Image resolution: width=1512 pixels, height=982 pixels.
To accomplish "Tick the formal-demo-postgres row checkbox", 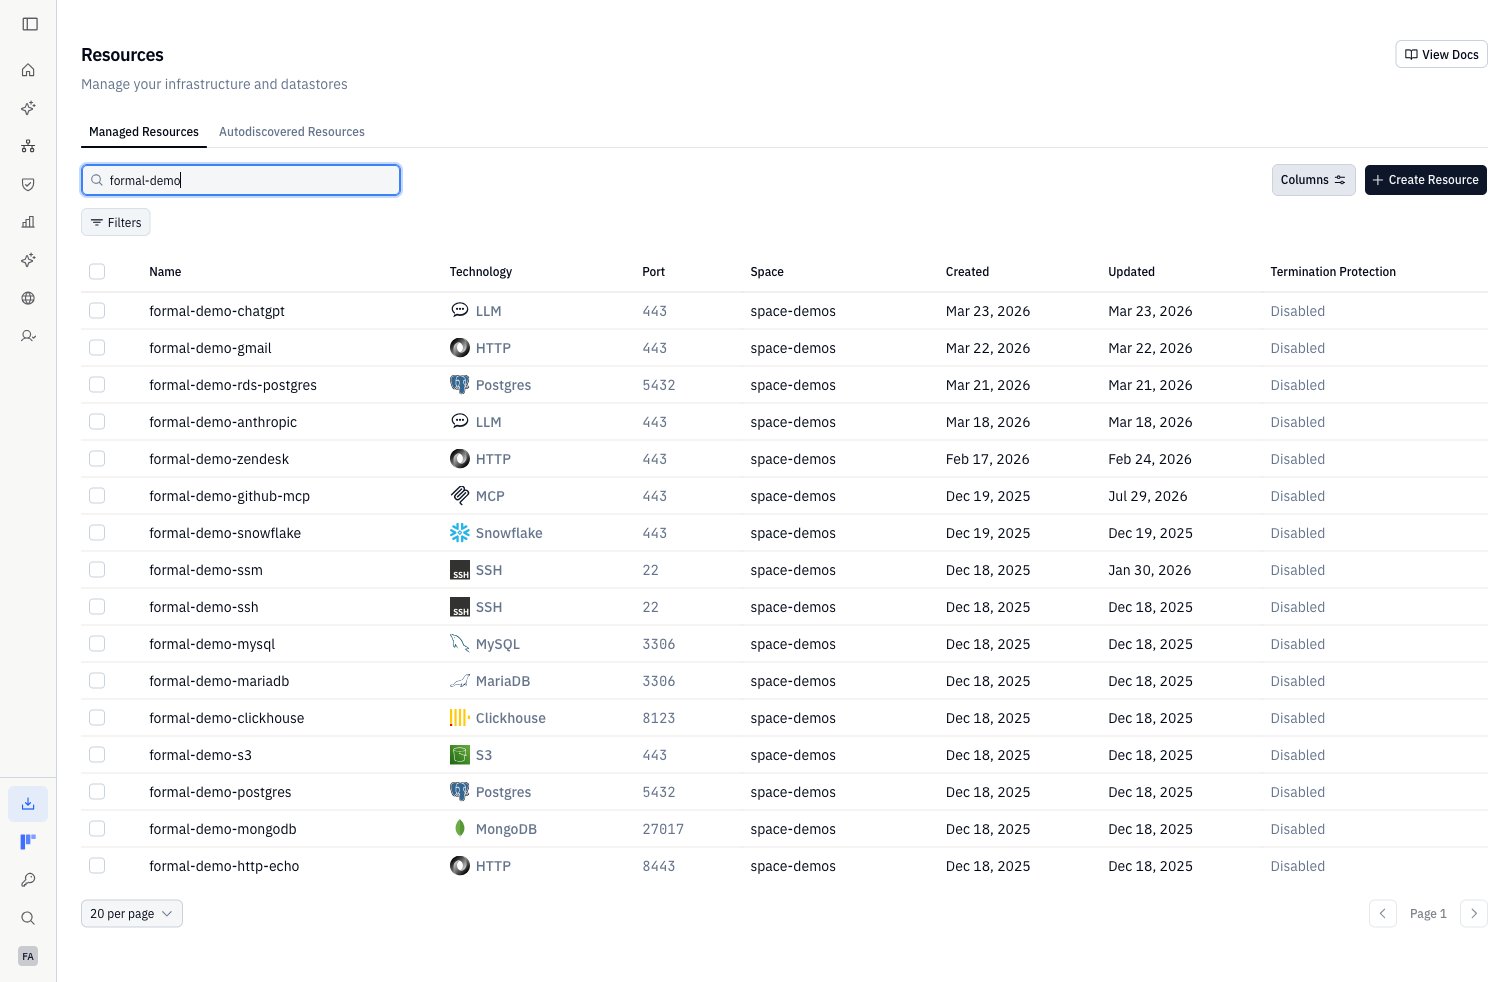I will (97, 792).
